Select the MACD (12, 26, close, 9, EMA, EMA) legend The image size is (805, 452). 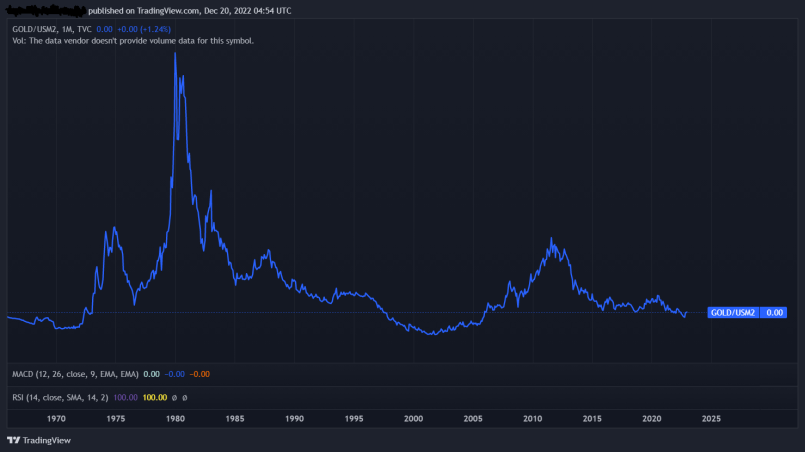pyautogui.click(x=75, y=374)
